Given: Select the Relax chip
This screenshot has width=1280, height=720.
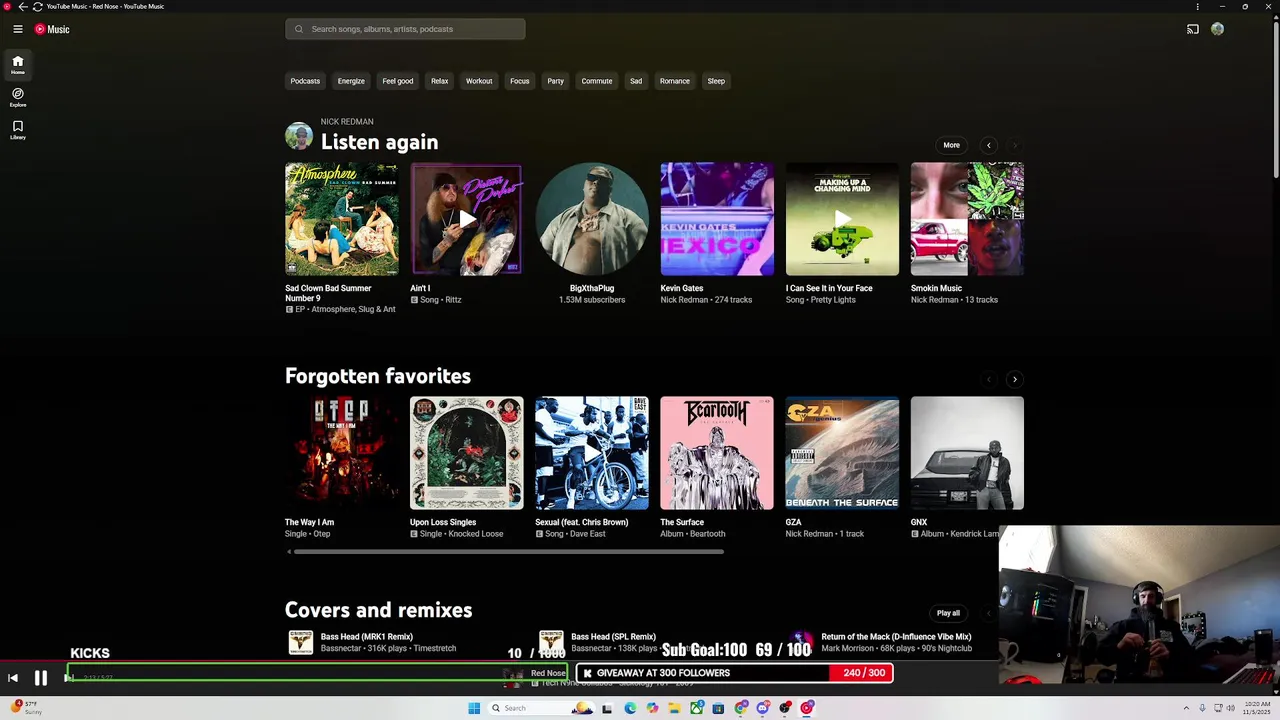Looking at the screenshot, I should pos(439,81).
